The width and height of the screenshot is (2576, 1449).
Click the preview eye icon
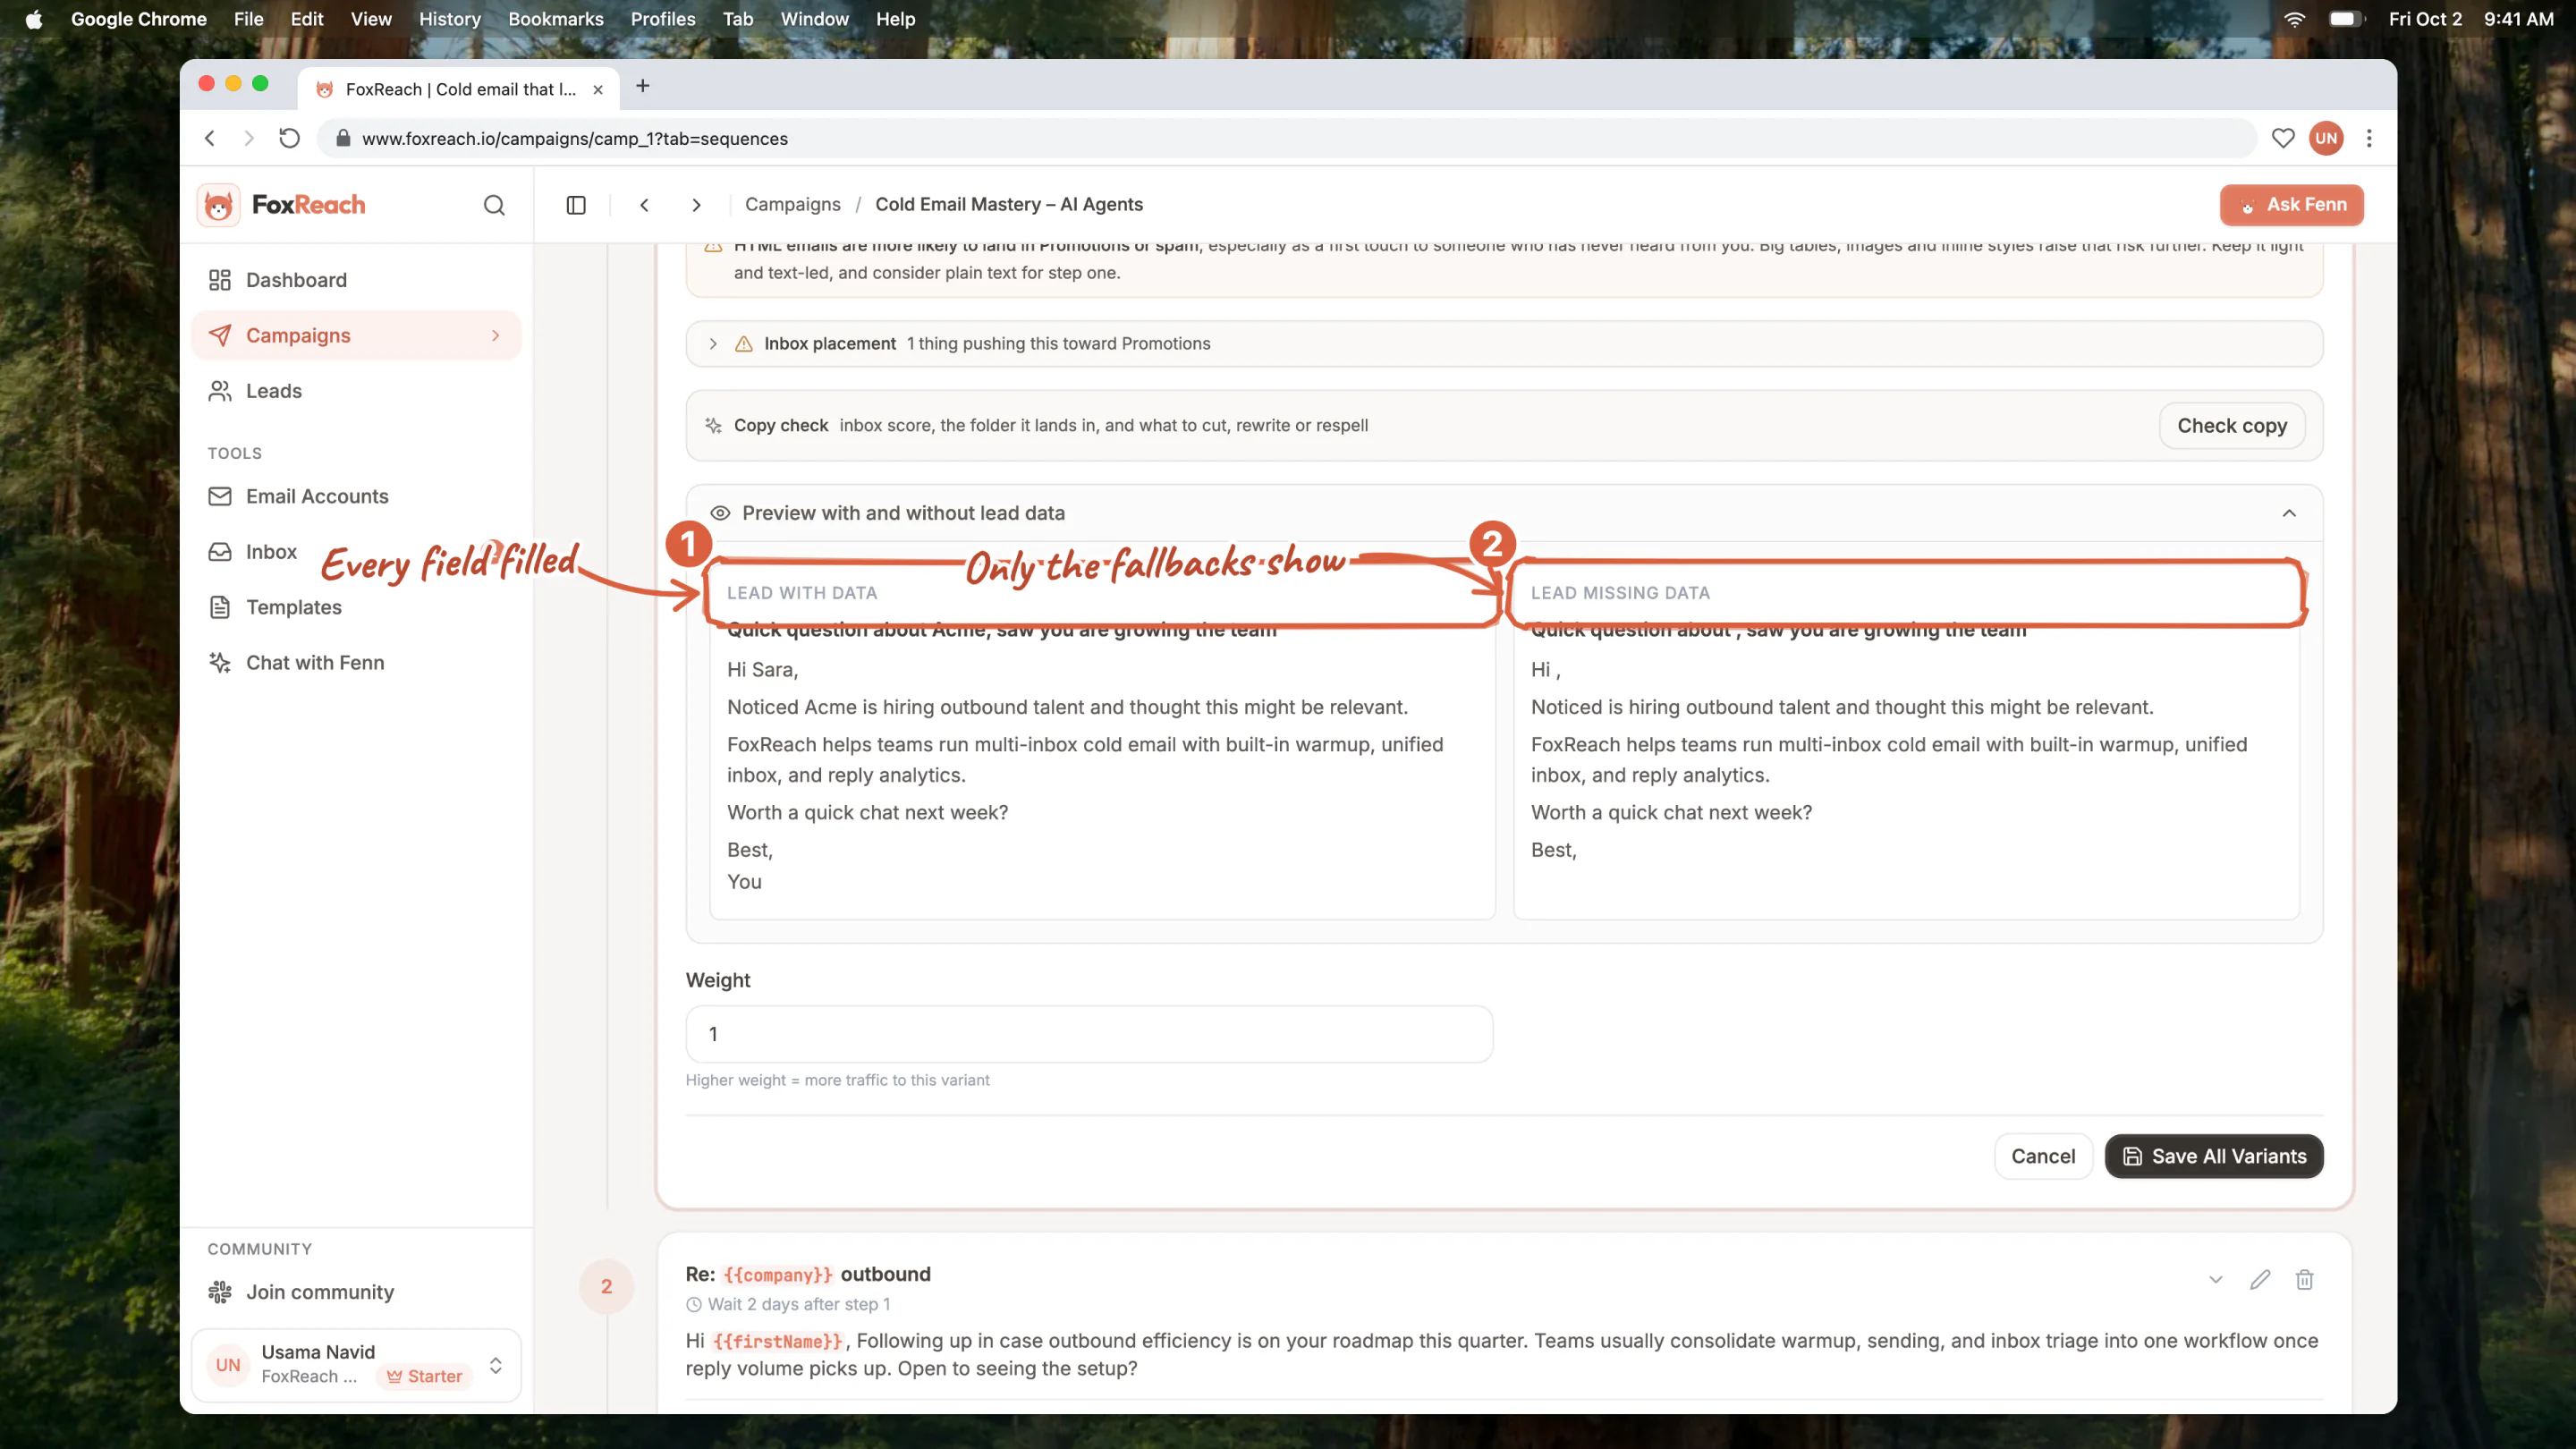point(720,514)
